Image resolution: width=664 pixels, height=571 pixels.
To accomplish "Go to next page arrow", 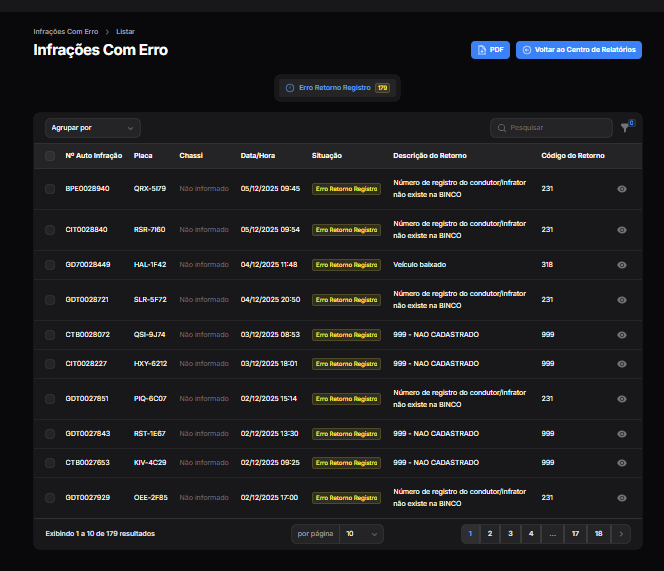I will click(621, 534).
